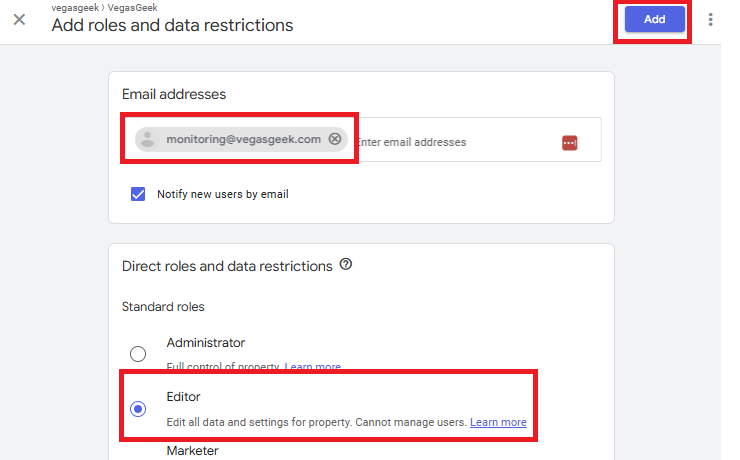
Task: Uncheck Notify new users by email
Action: (139, 194)
